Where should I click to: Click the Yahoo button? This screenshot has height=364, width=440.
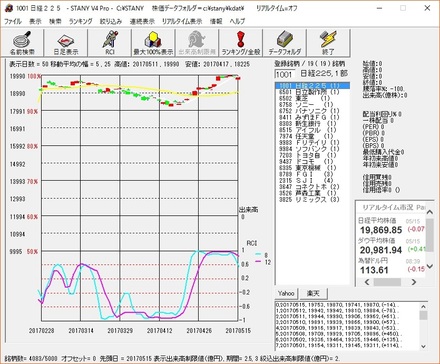[286, 294]
